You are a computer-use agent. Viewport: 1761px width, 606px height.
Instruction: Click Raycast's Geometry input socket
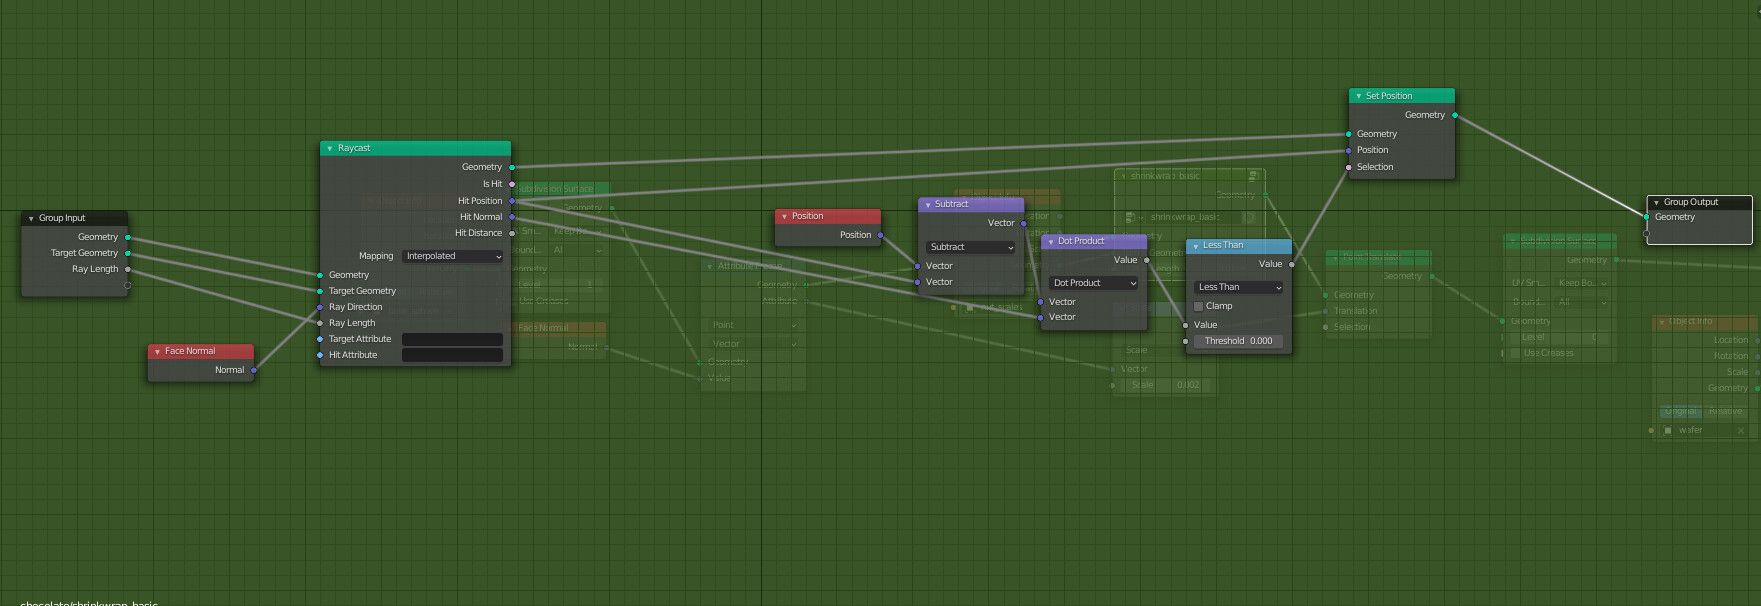pos(320,275)
